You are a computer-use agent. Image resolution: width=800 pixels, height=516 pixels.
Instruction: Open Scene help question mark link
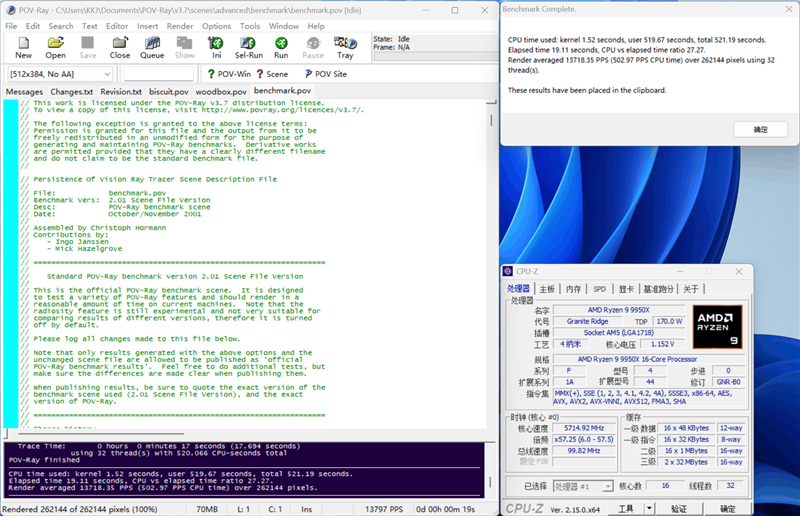point(272,74)
